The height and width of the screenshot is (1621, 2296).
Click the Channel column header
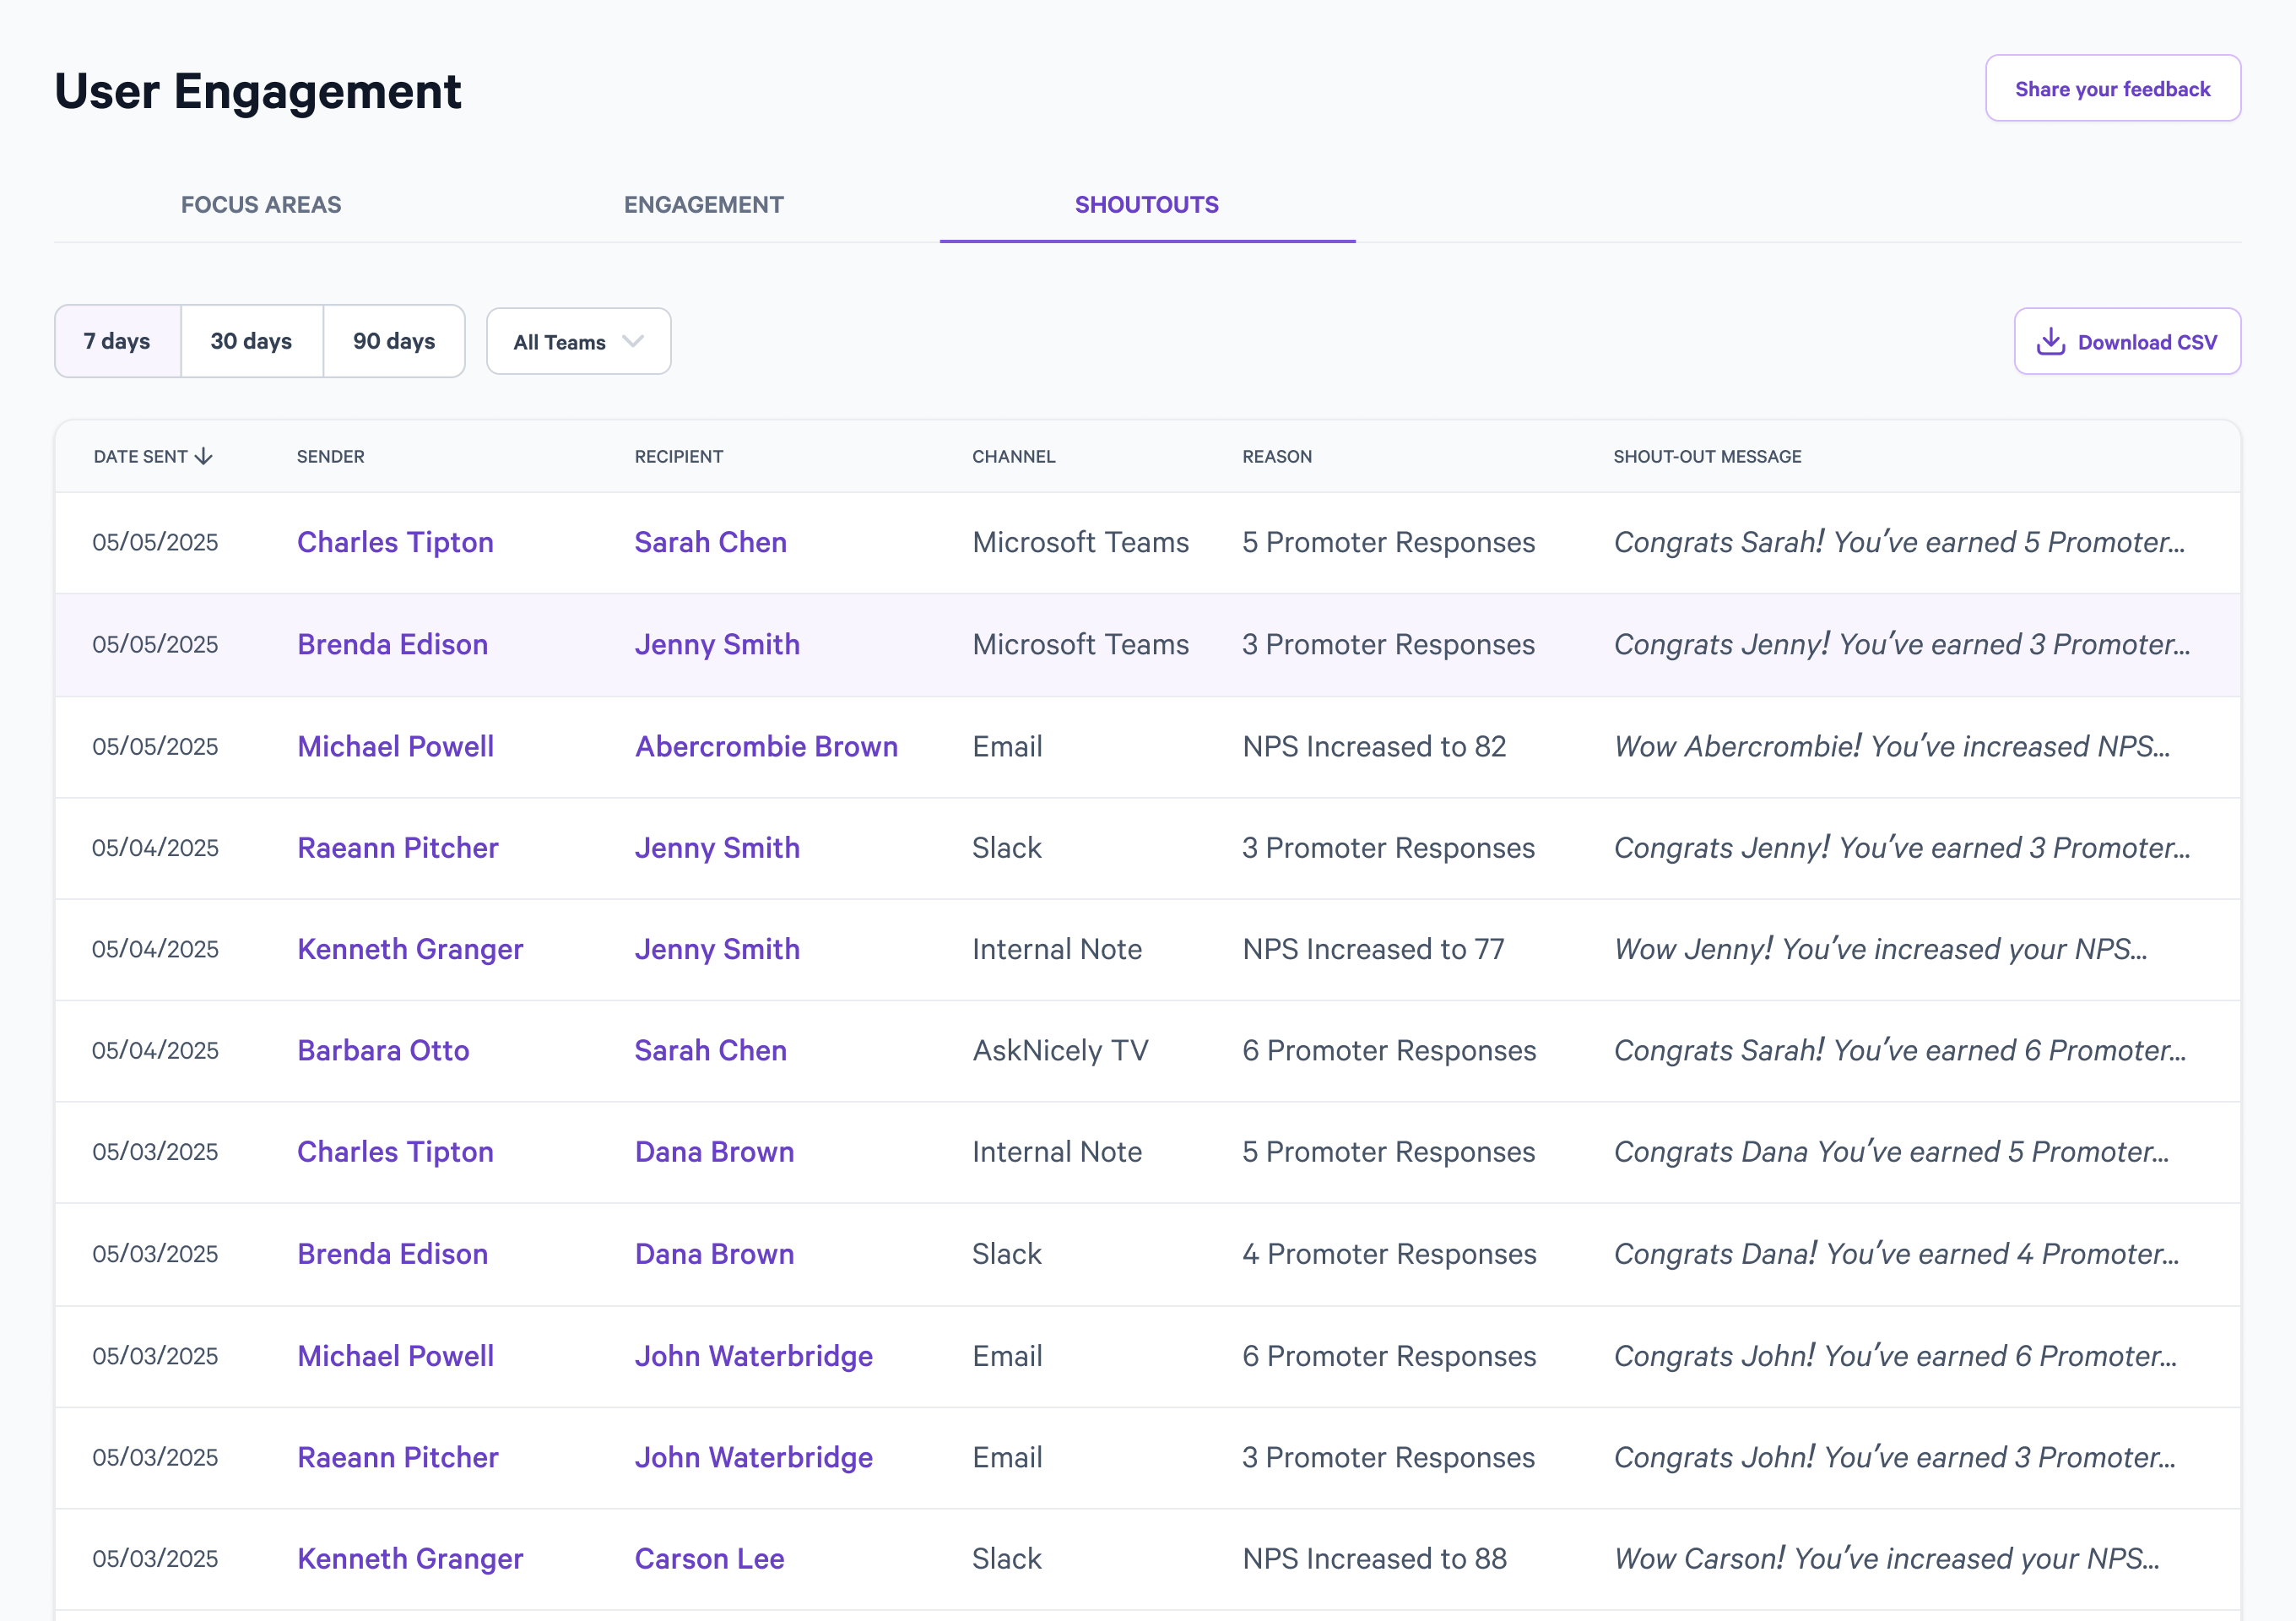point(1013,456)
